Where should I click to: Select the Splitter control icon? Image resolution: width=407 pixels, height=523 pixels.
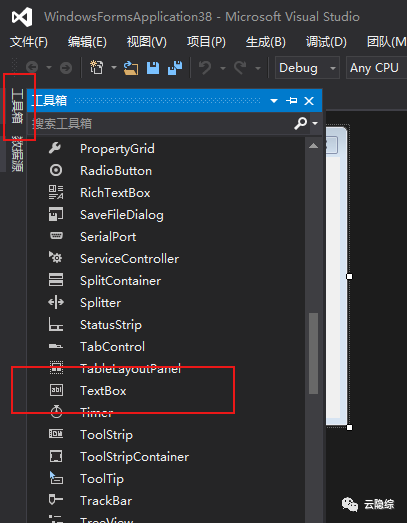56,302
